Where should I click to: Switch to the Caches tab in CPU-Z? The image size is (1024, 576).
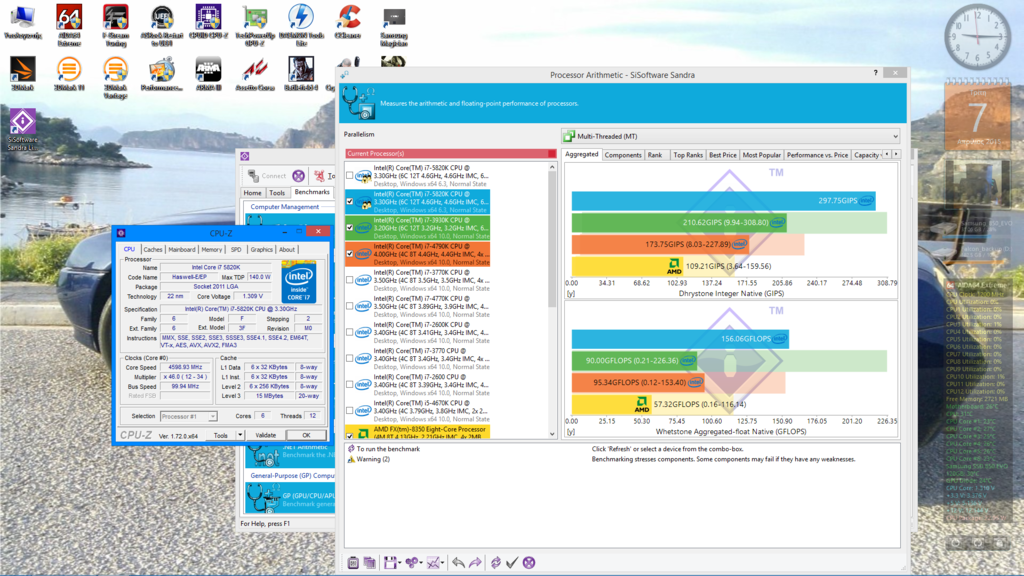pyautogui.click(x=153, y=249)
